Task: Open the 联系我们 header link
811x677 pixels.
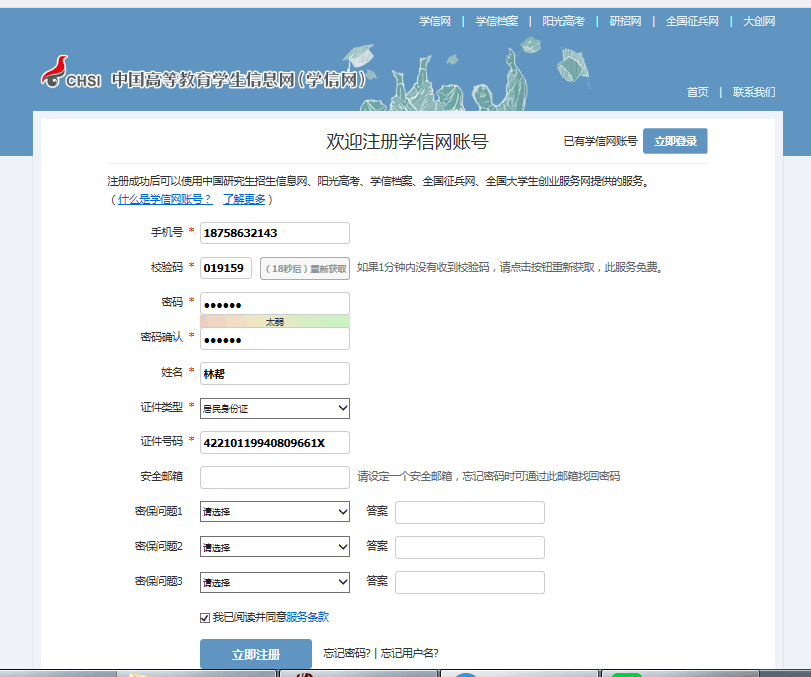Action: [754, 92]
